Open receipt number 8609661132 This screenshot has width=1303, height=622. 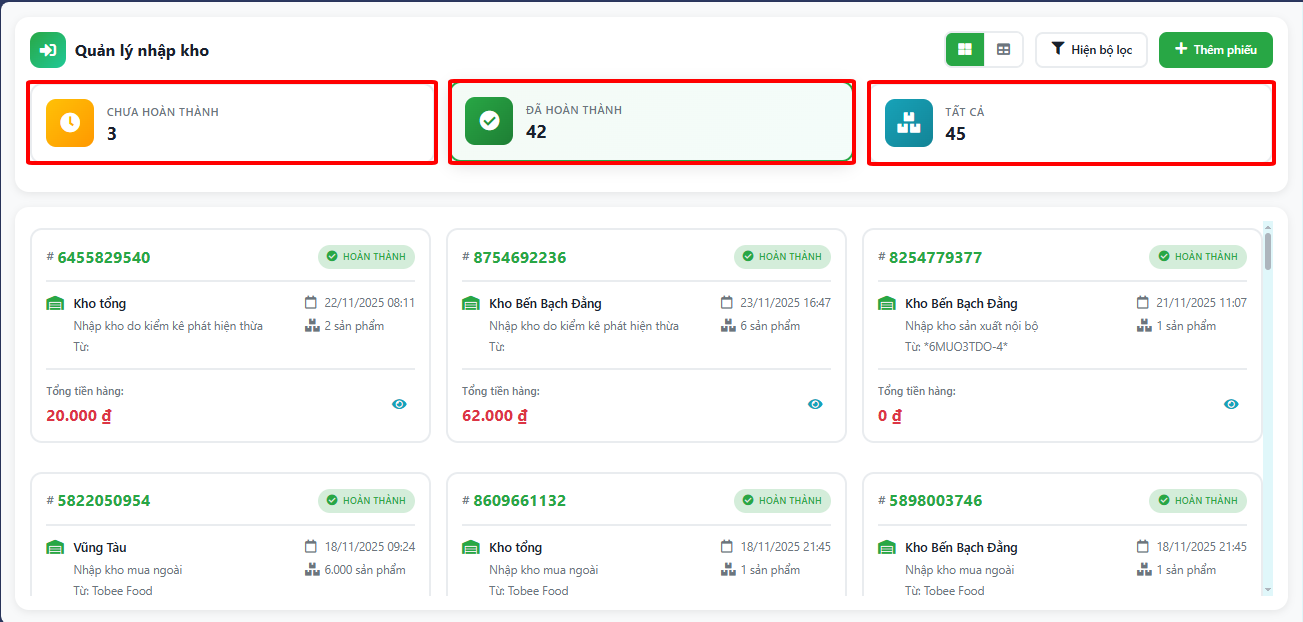(519, 501)
